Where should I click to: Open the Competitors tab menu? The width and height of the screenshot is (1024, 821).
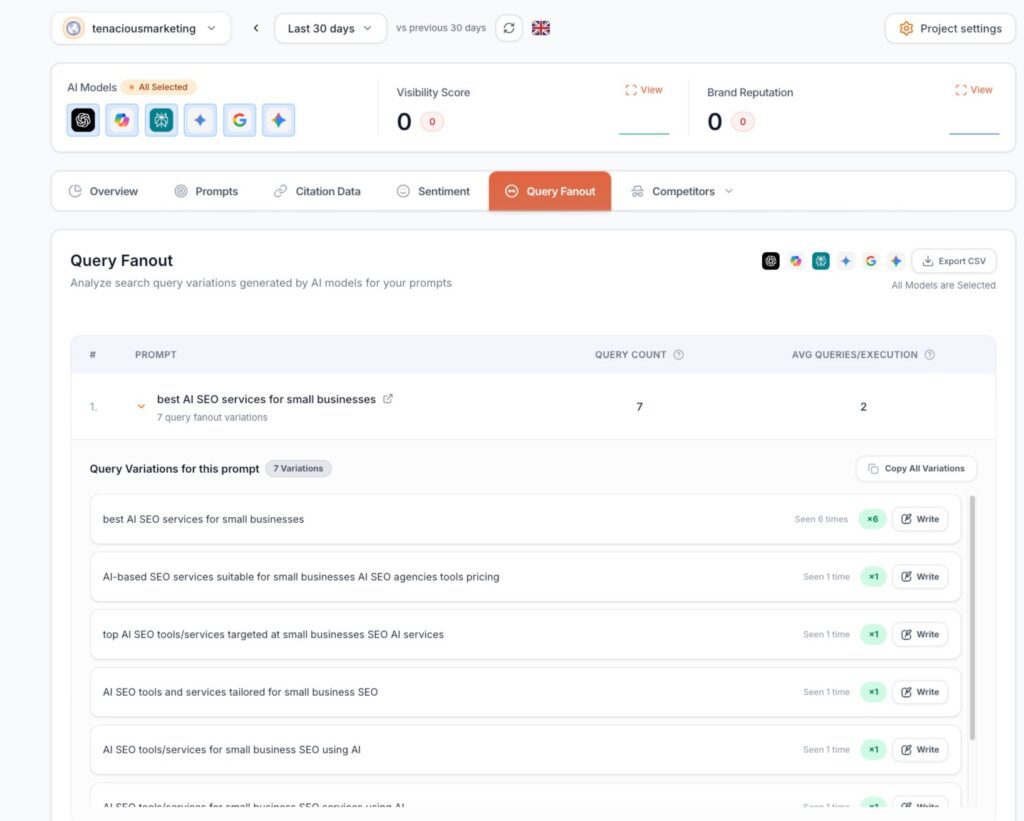[x=681, y=191]
